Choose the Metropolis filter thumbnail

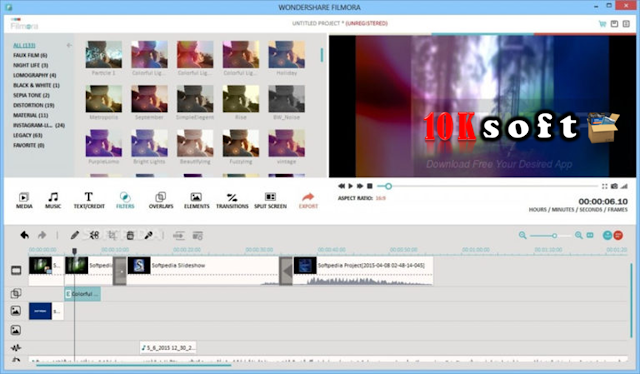click(104, 98)
